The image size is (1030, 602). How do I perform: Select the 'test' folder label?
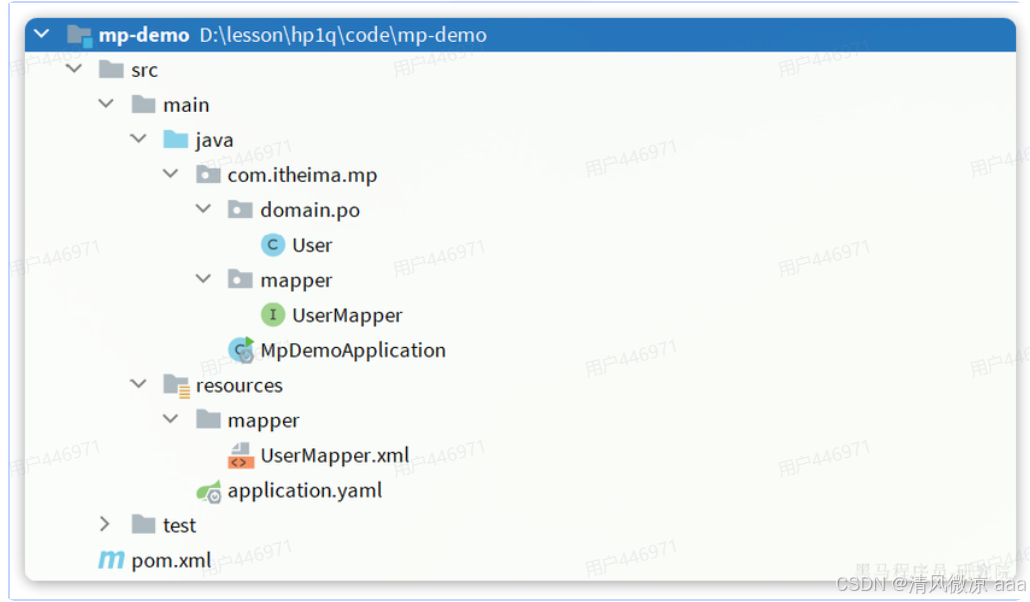click(x=179, y=526)
